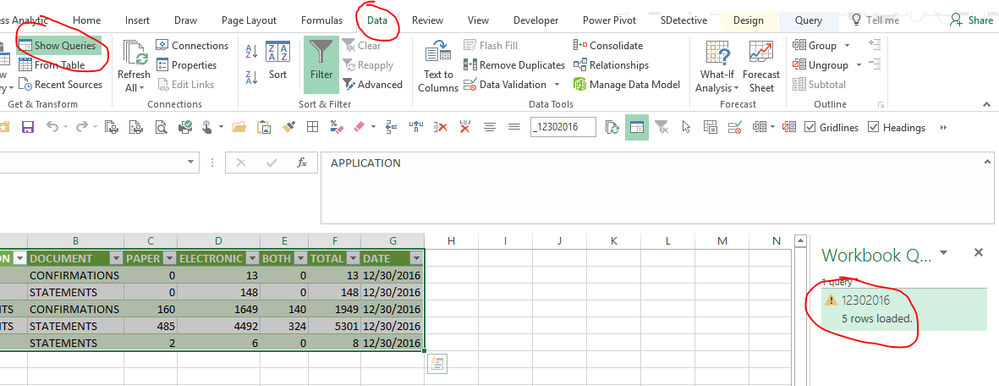
Task: Open connection Properties
Action: 186,65
